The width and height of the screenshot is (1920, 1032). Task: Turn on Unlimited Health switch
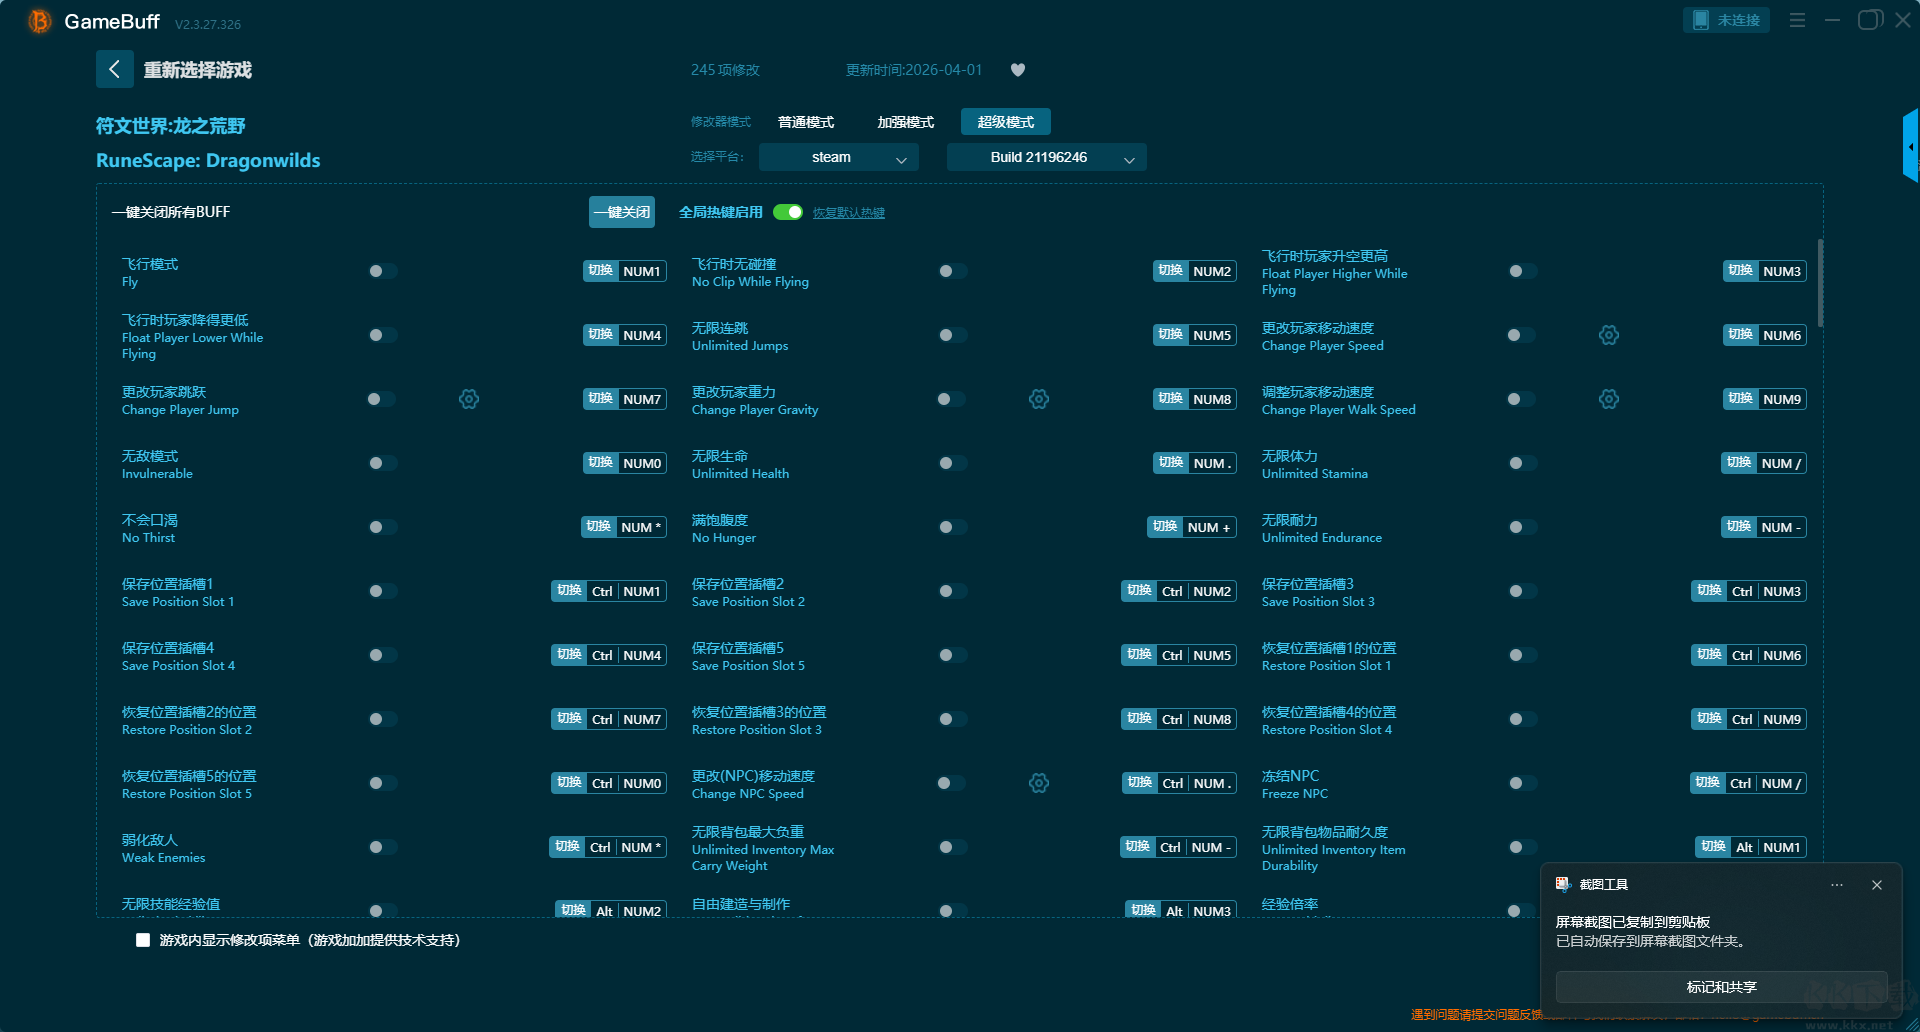(x=952, y=463)
